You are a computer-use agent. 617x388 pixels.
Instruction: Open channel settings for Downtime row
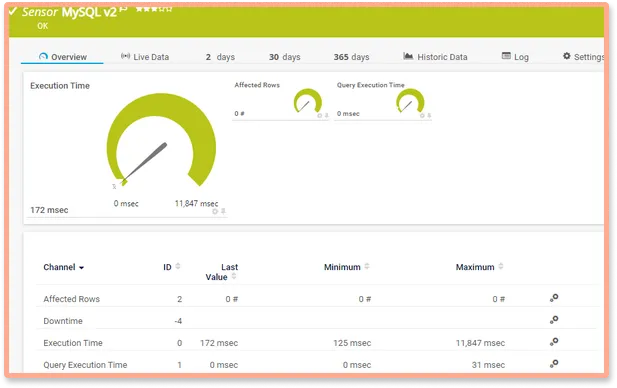tap(554, 320)
